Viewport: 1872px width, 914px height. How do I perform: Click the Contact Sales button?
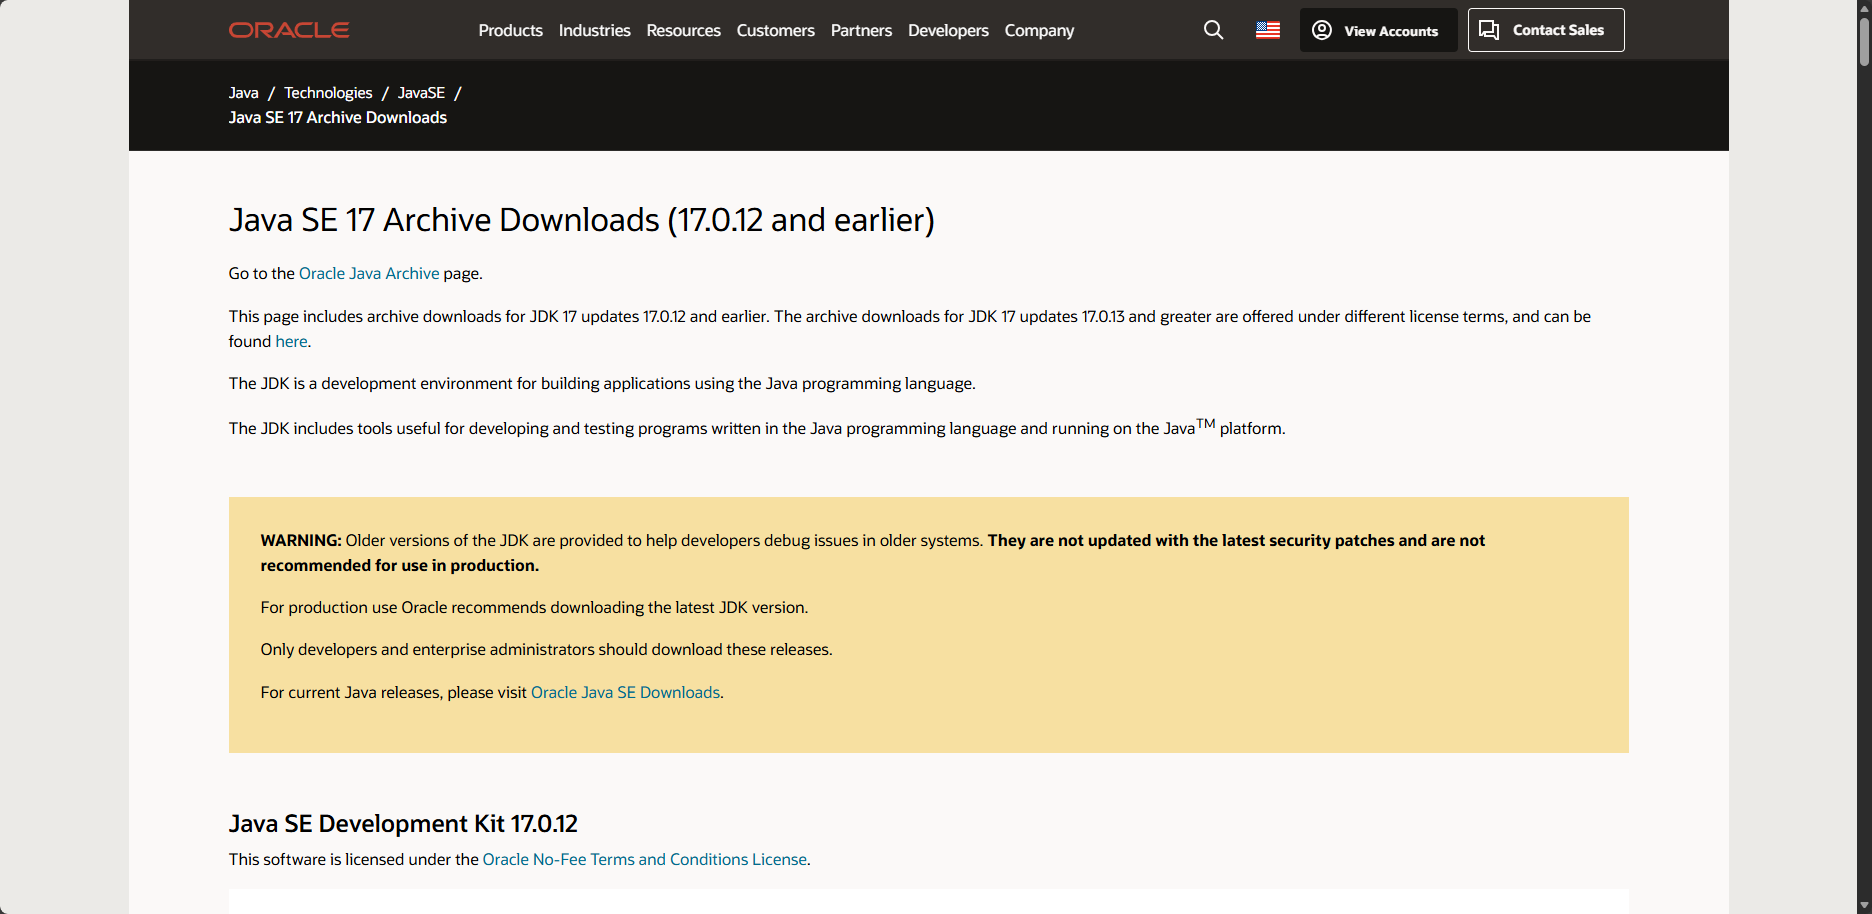1546,30
